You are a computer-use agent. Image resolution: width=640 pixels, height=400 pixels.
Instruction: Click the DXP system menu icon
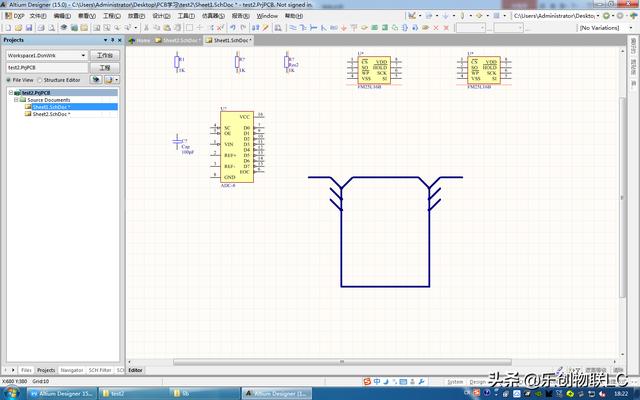[x=15, y=16]
